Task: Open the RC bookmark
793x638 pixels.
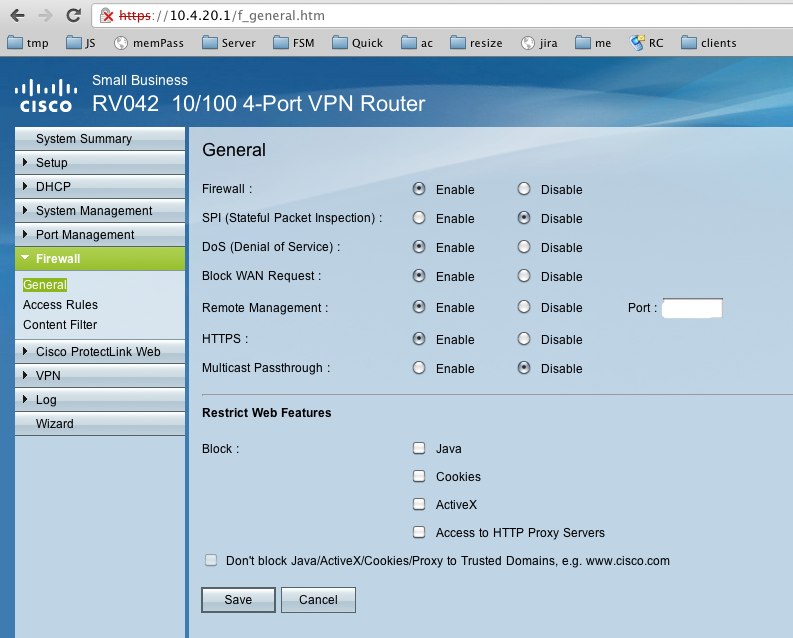Action: (x=647, y=43)
